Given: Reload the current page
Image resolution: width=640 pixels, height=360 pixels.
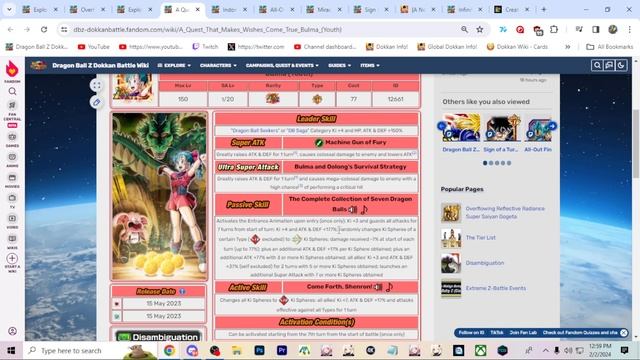Looking at the screenshot, I should (44, 29).
